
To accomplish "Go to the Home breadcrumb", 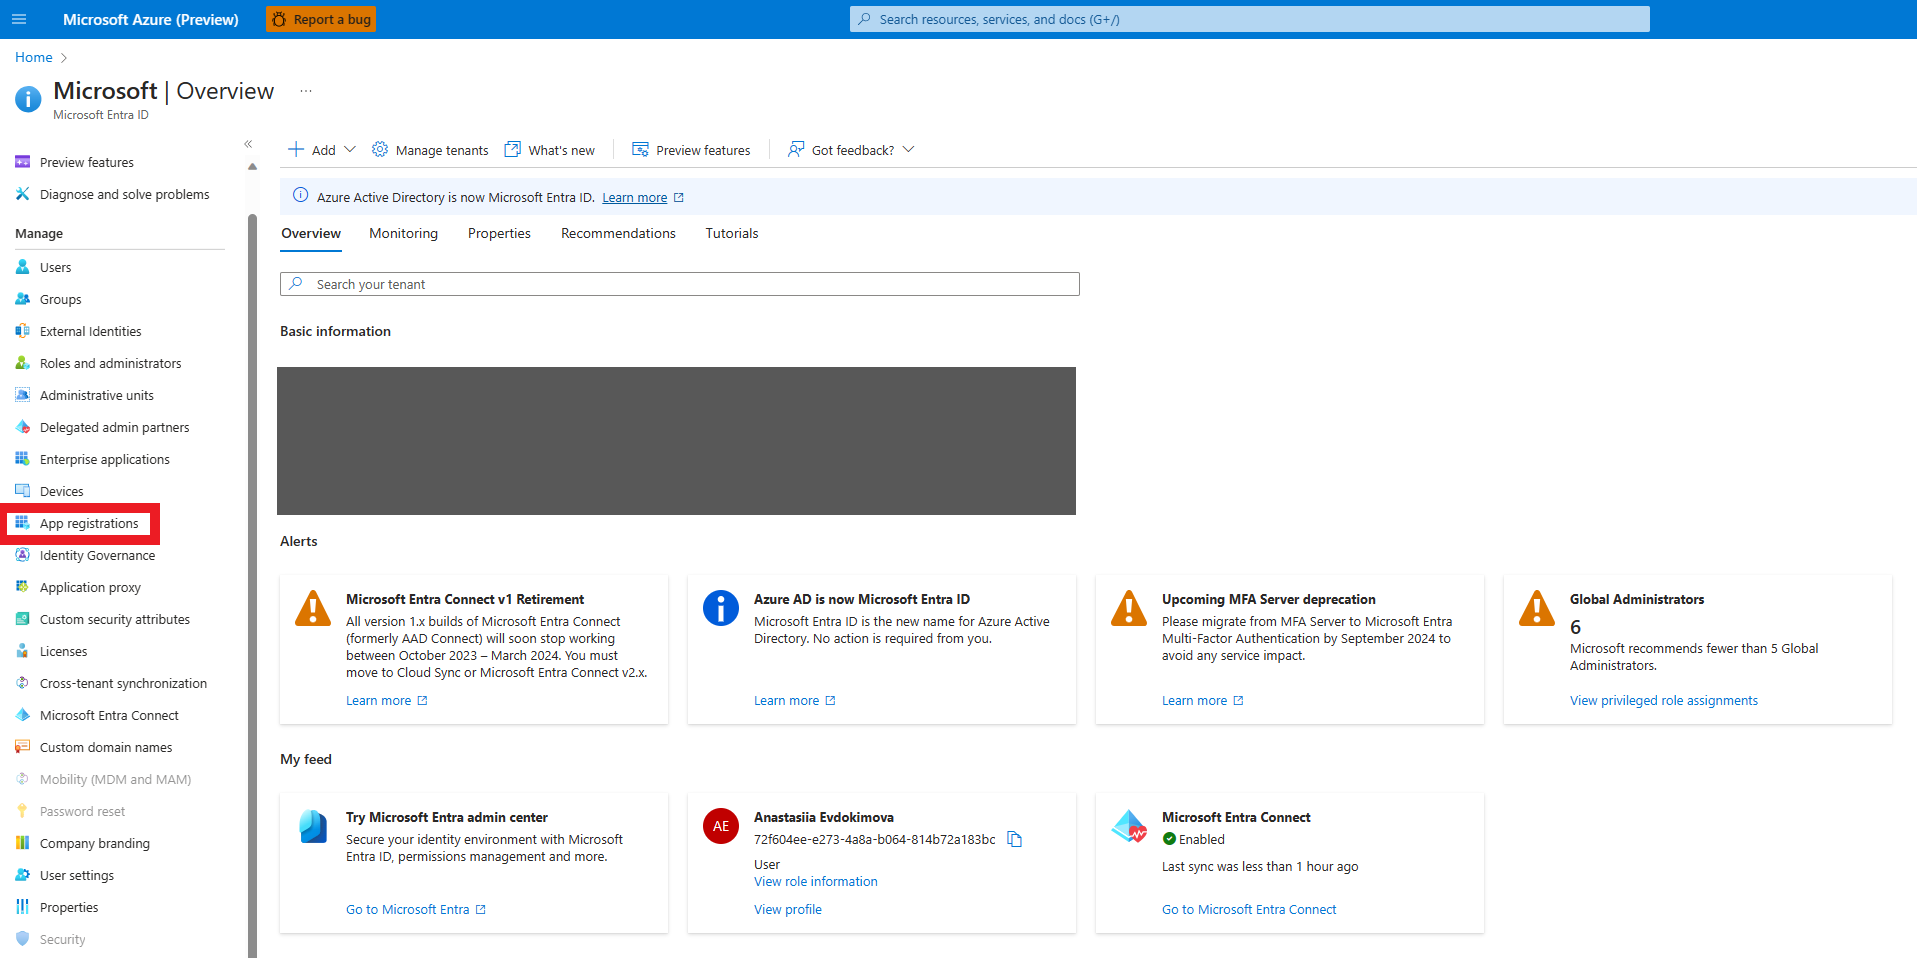I will pos(33,57).
